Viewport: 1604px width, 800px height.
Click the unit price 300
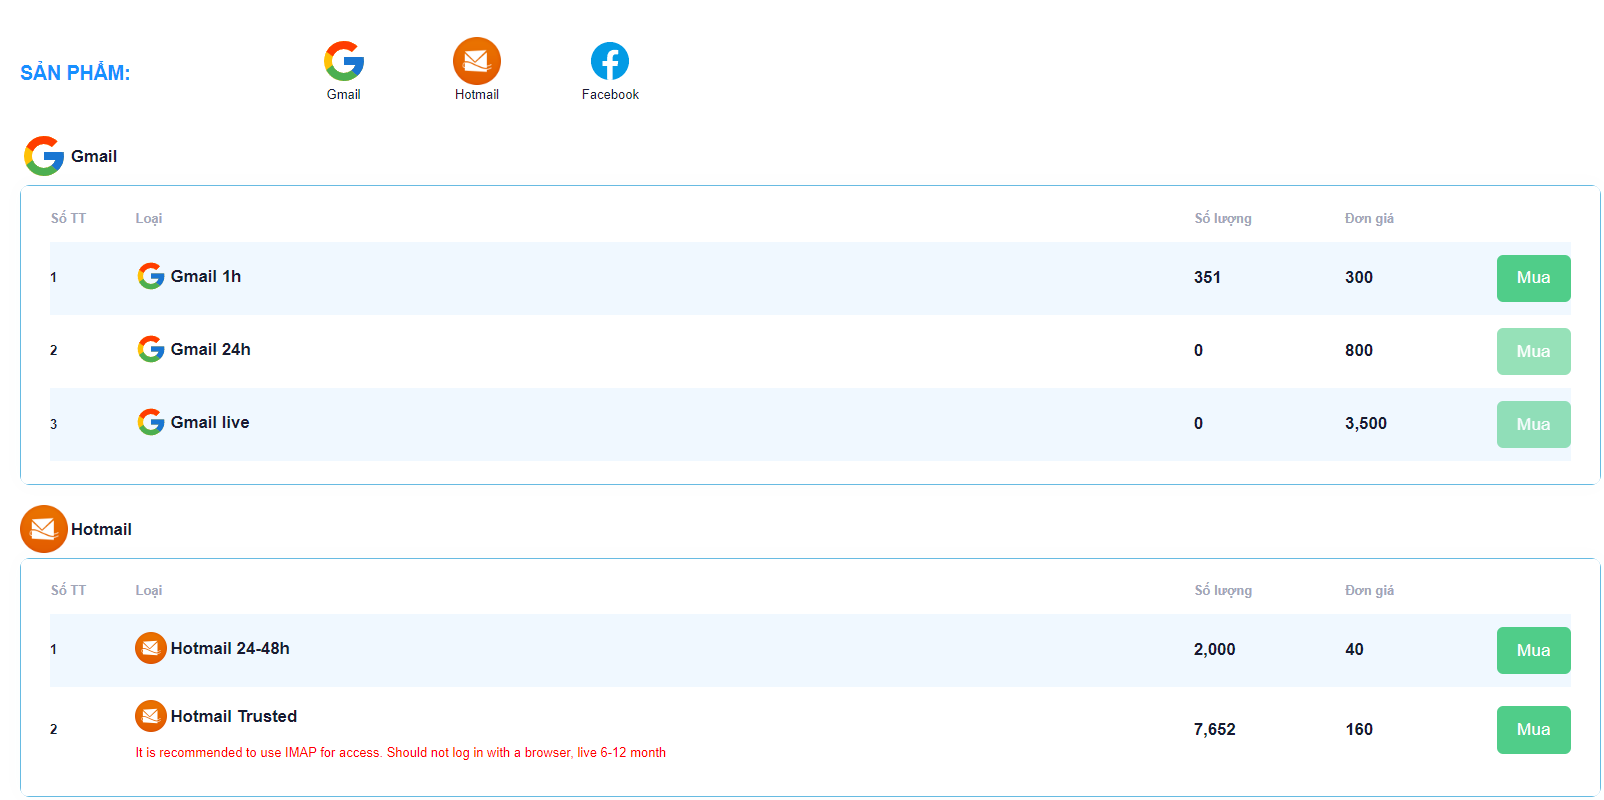click(x=1359, y=277)
